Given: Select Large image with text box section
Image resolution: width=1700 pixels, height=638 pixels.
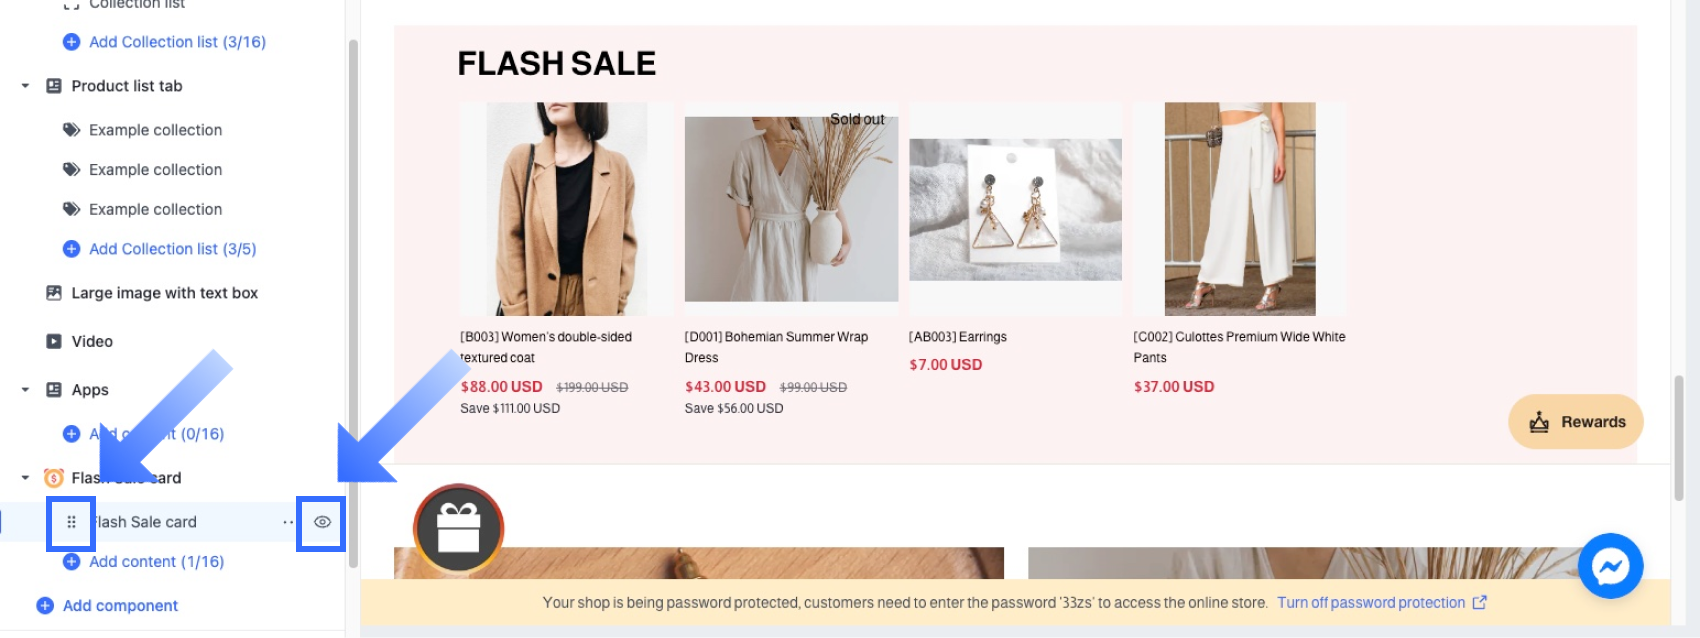Looking at the screenshot, I should coord(164,293).
